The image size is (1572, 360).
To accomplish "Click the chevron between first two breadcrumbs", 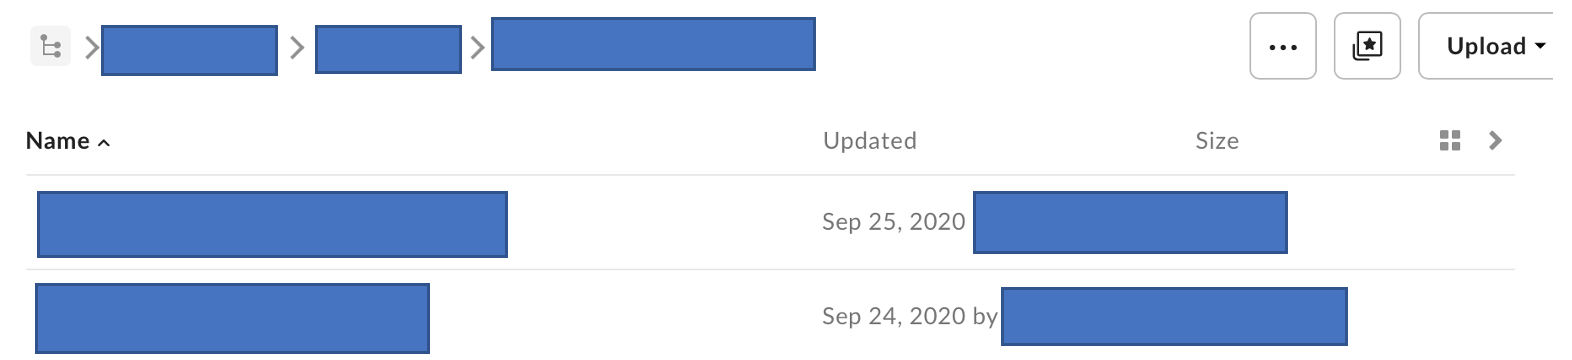I will 296,47.
